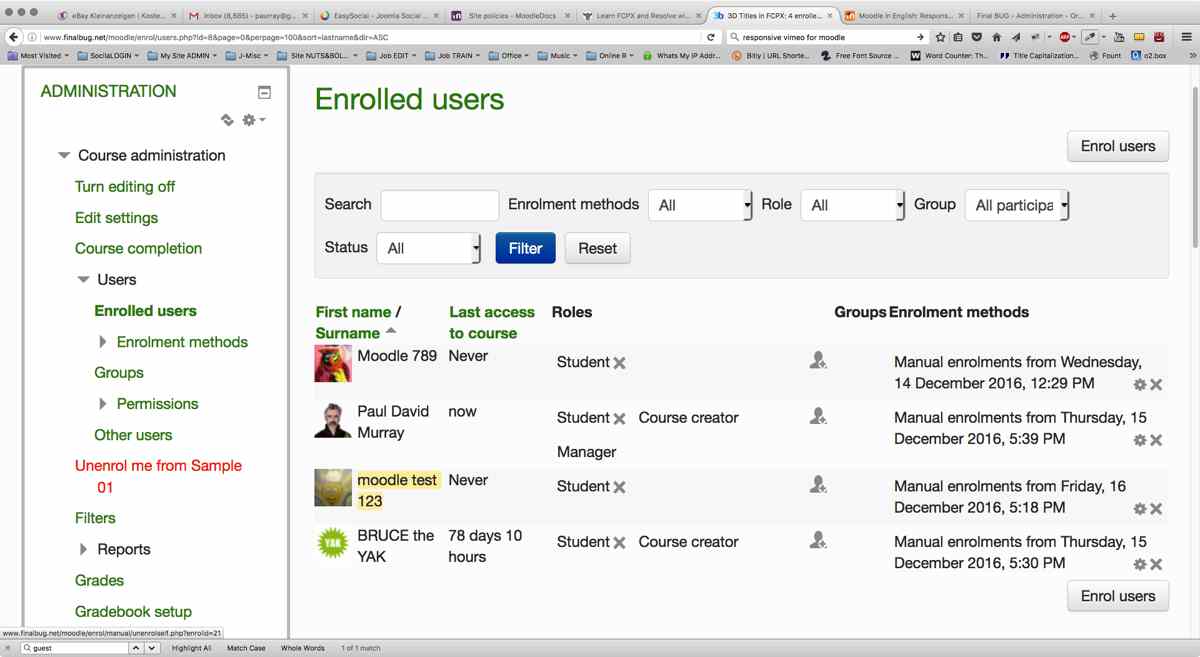Enable Whole Words in find bar

(303, 648)
